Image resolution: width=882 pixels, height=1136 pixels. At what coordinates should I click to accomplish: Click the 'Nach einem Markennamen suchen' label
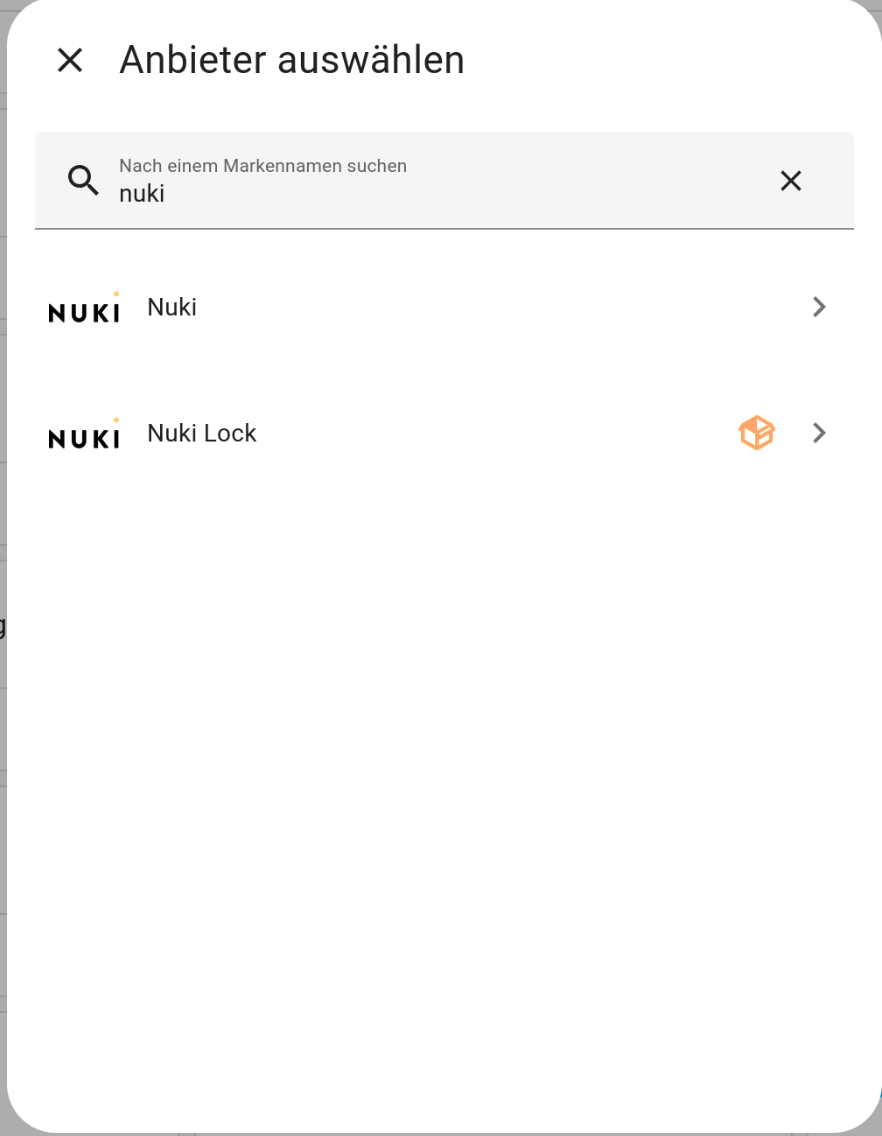263,166
